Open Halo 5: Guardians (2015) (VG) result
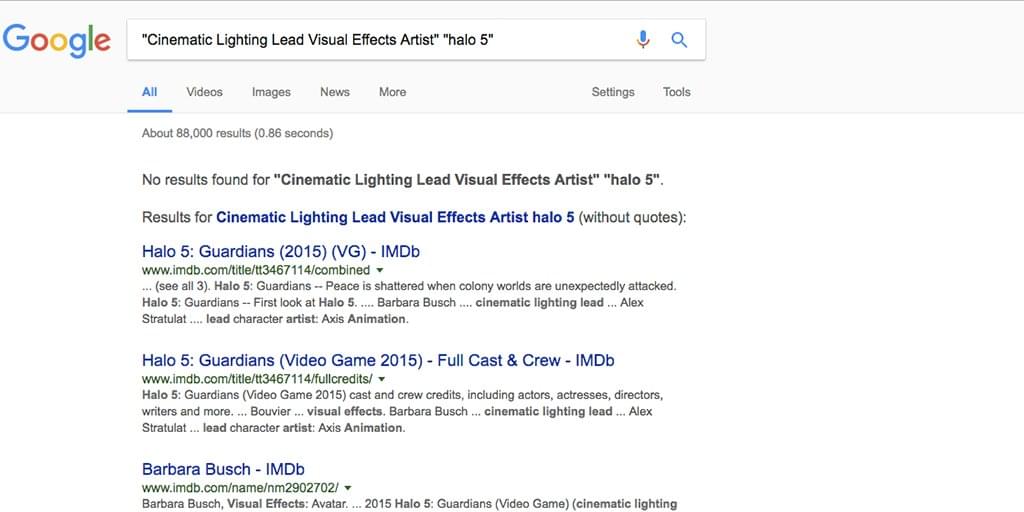The image size is (1024, 512). [x=281, y=251]
